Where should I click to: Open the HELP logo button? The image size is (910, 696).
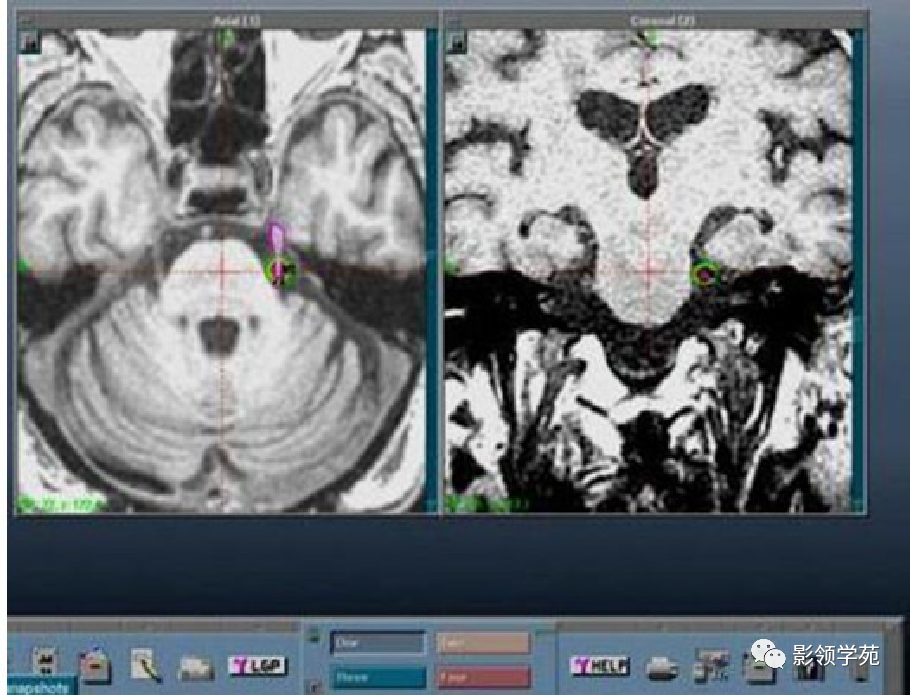[x=600, y=666]
